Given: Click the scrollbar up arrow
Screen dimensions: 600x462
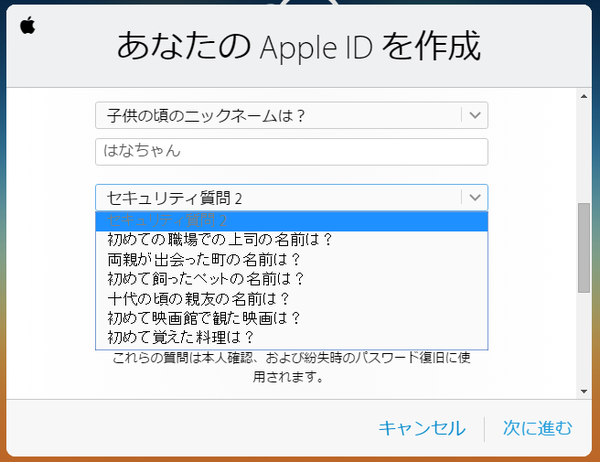Looking at the screenshot, I should pos(584,96).
